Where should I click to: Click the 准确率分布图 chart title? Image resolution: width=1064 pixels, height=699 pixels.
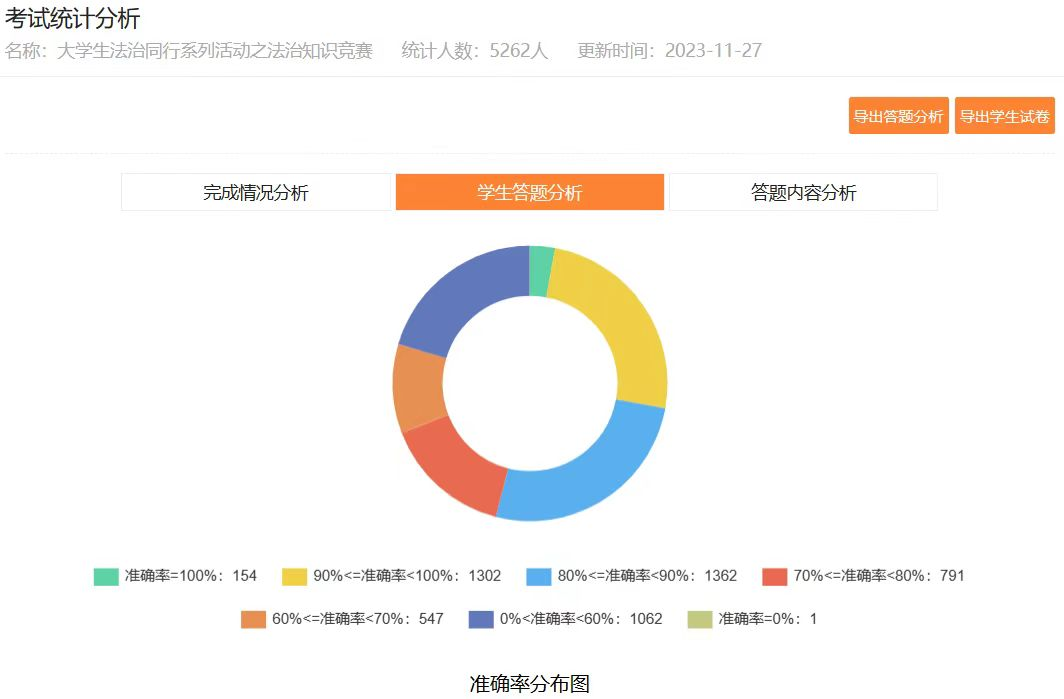[530, 683]
